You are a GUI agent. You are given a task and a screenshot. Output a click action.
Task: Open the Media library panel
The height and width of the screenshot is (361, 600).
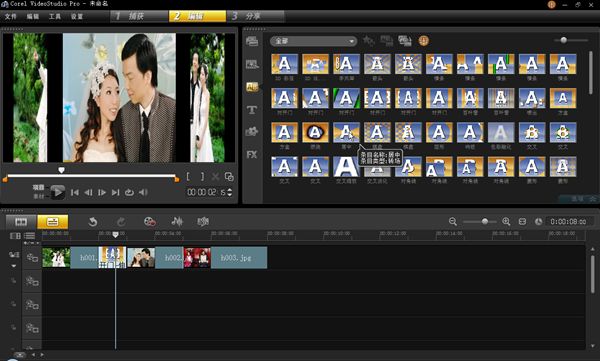252,41
